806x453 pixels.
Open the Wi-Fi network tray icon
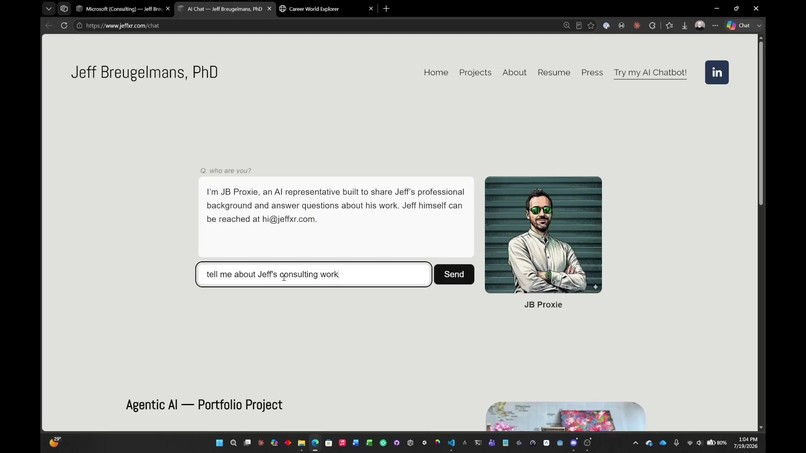click(x=690, y=443)
